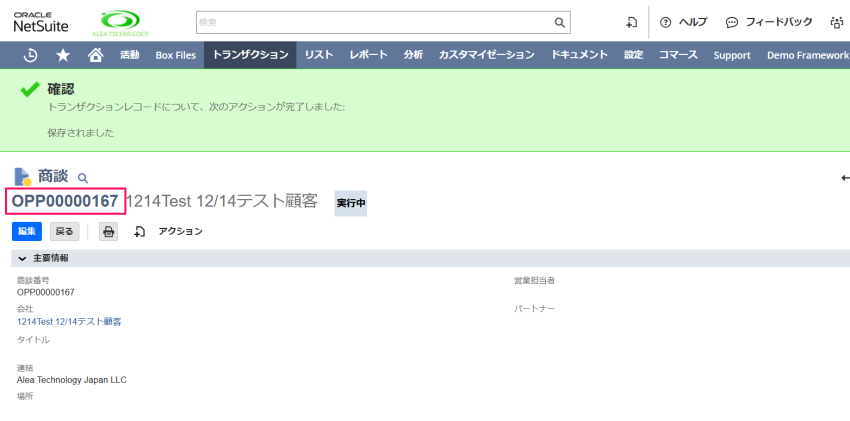
Task: Click the OPP00000167 heading text
Action: 65,201
